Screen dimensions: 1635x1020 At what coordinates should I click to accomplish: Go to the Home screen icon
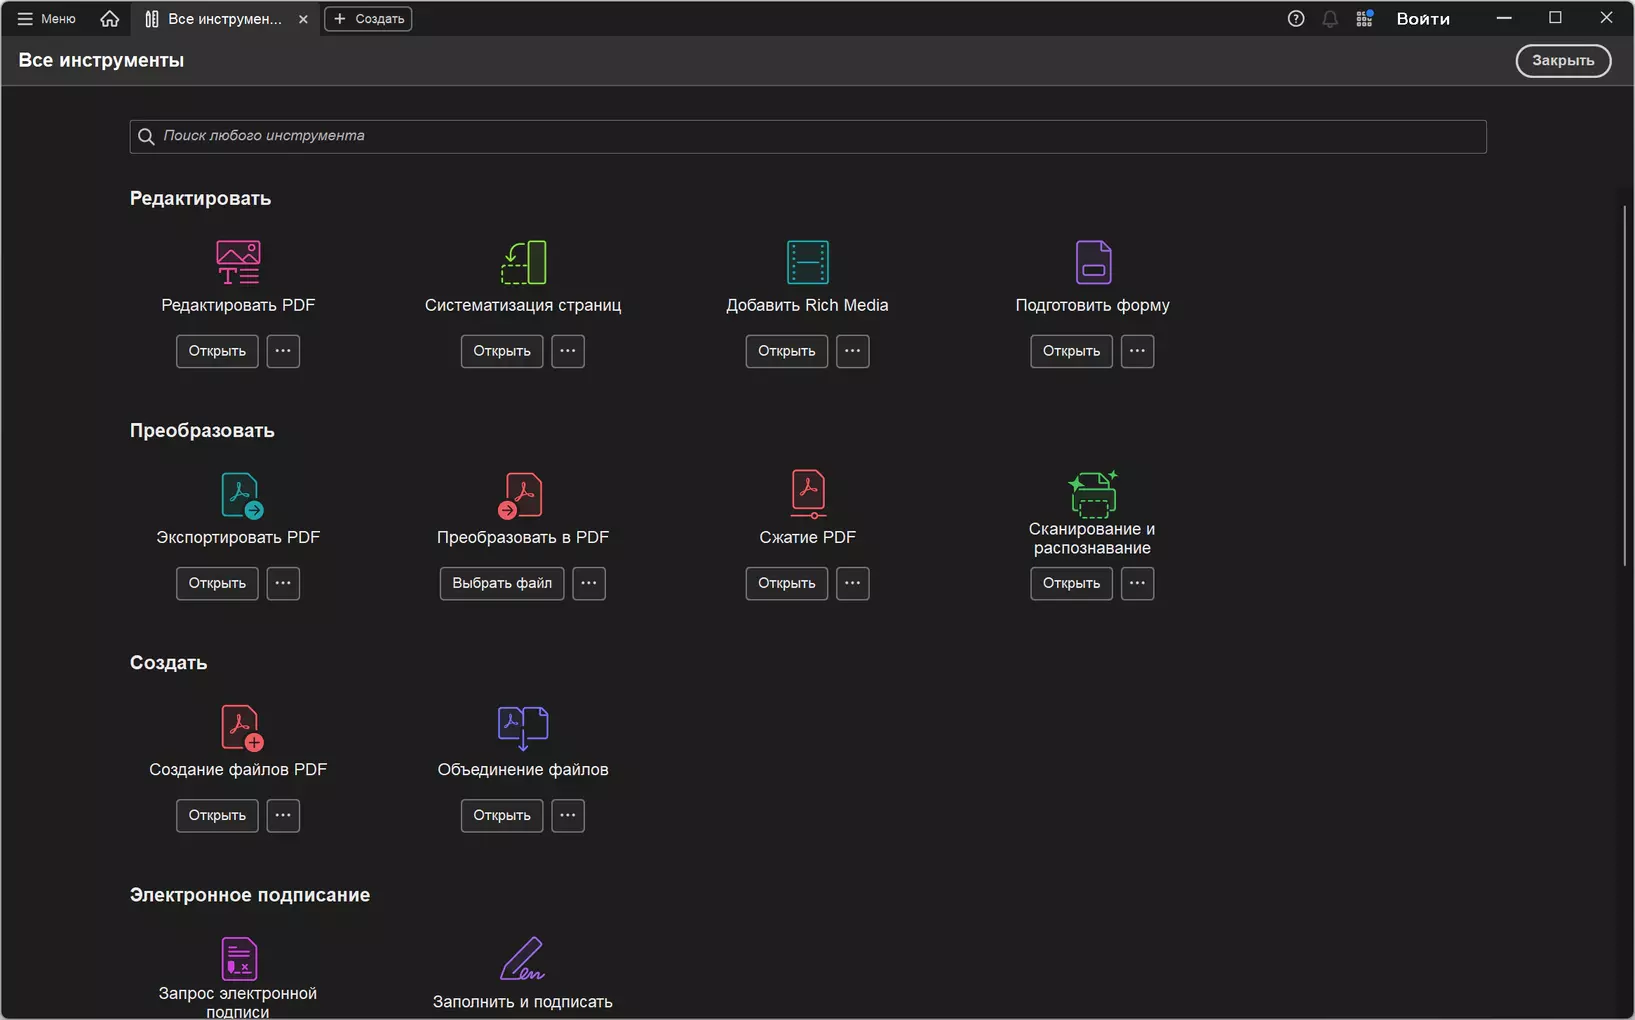(110, 19)
